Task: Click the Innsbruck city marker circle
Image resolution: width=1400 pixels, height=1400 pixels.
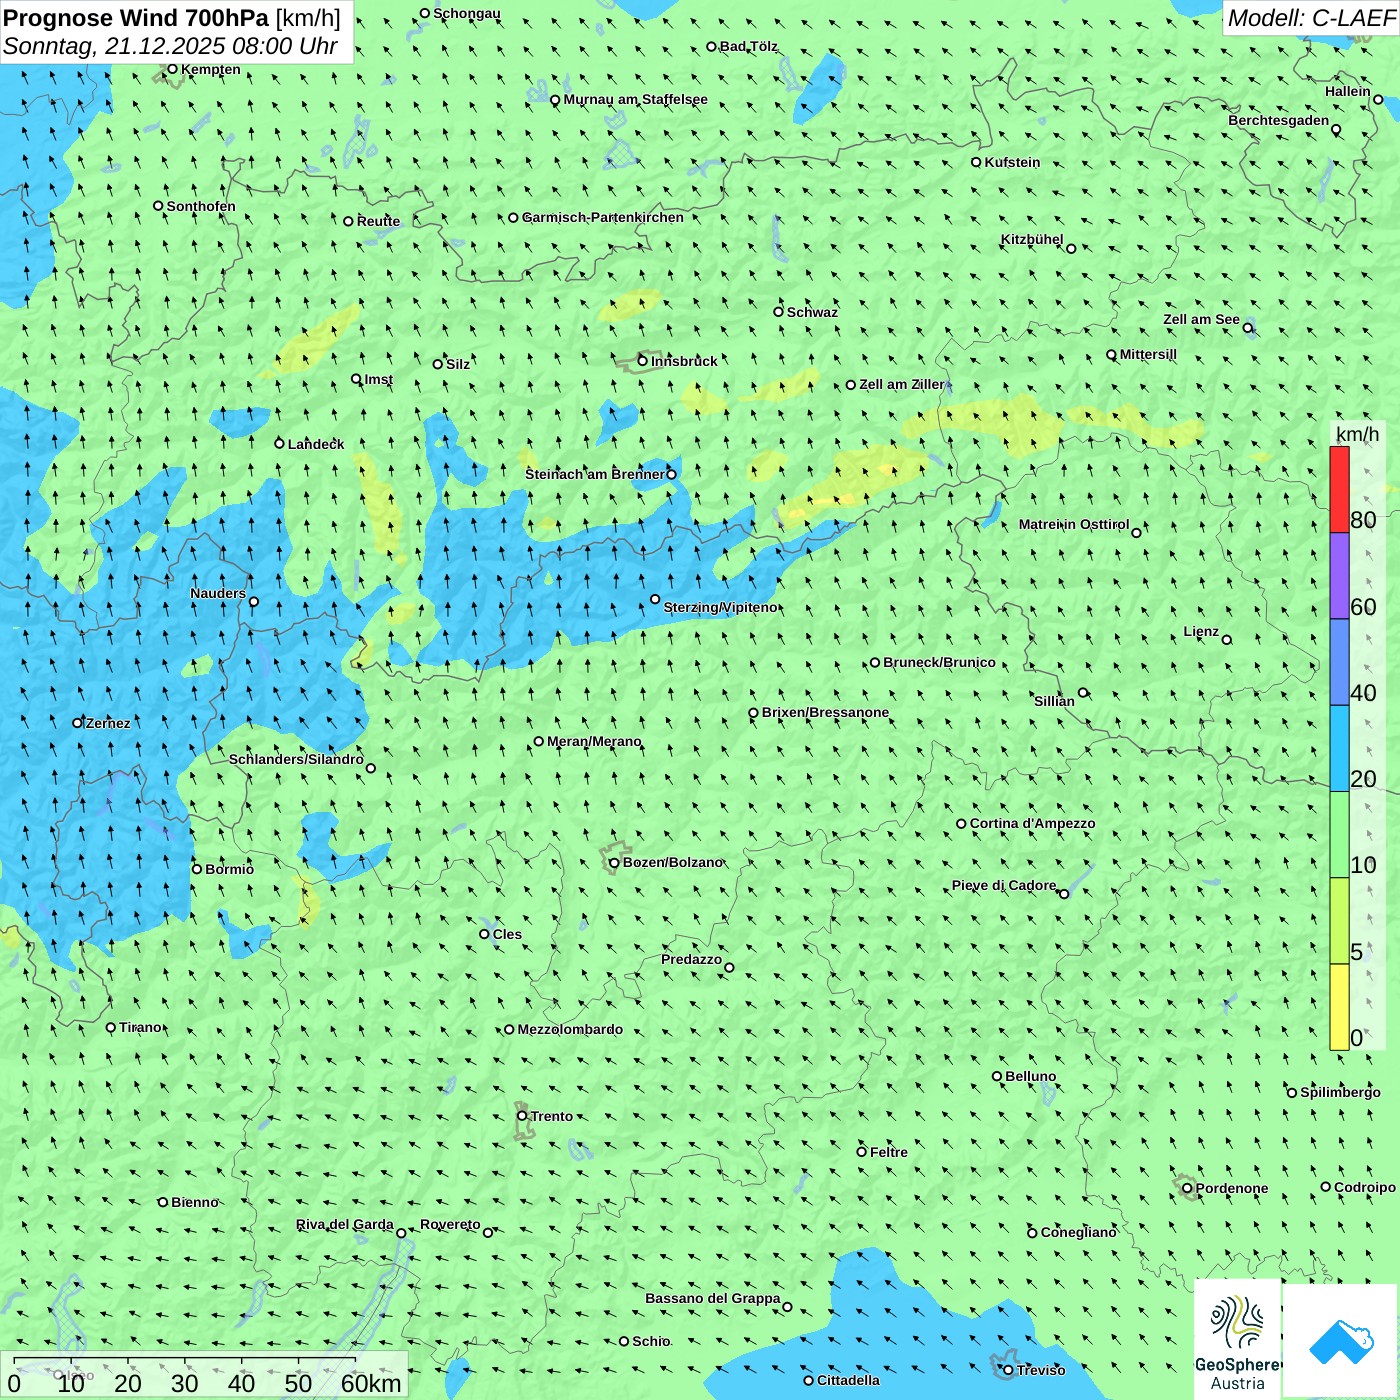Action: [643, 361]
